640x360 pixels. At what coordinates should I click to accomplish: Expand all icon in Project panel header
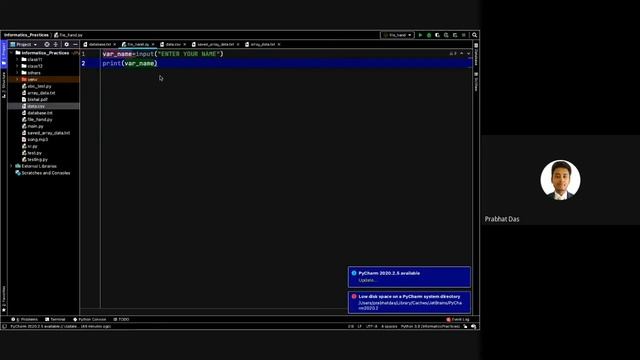tap(56, 44)
